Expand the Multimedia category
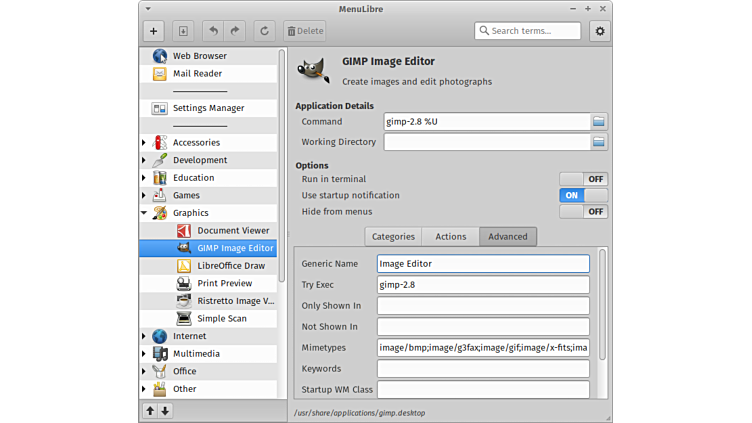 [x=144, y=354]
